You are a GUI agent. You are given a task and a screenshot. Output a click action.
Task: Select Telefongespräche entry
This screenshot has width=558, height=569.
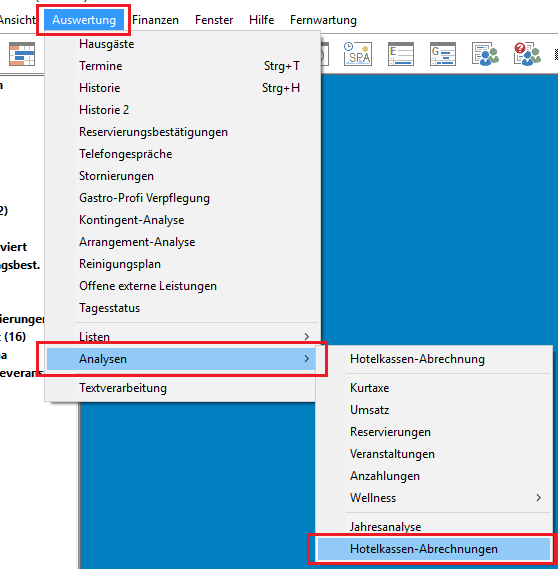(x=182, y=154)
